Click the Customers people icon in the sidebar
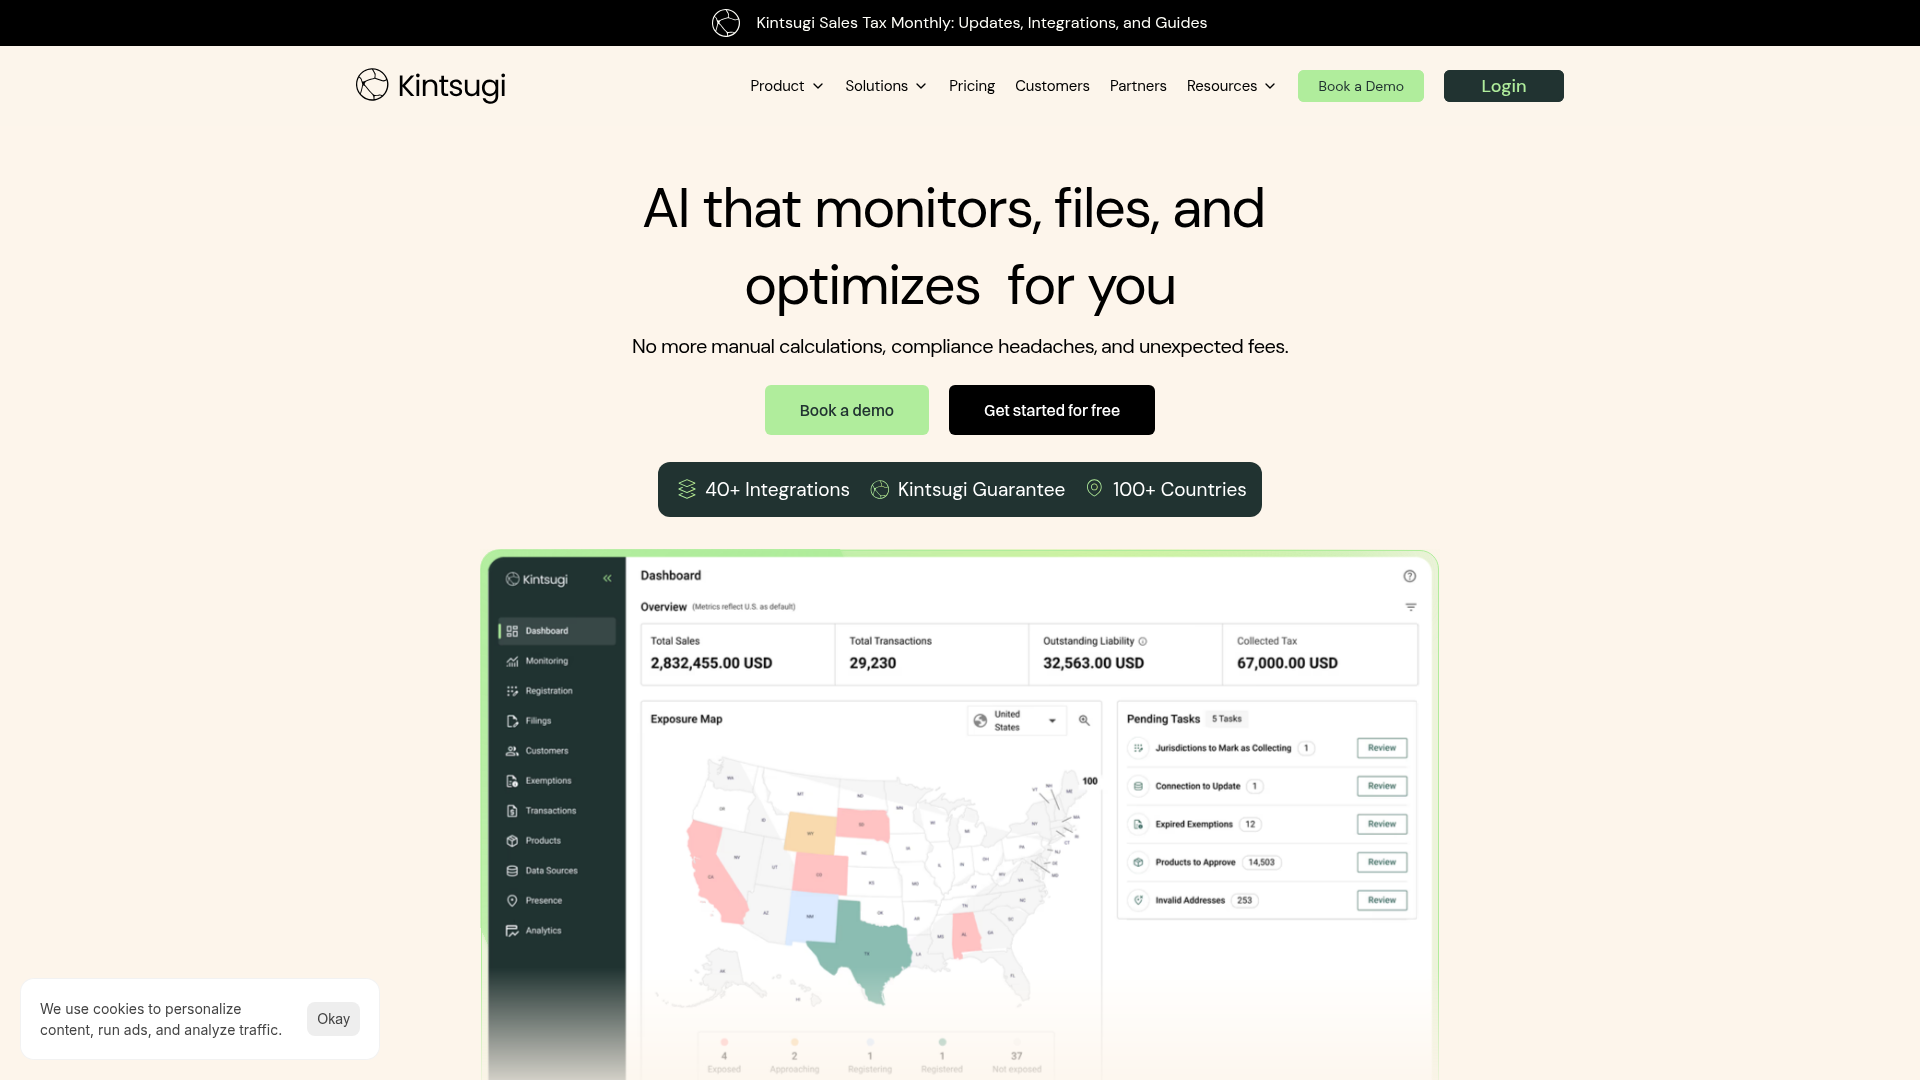1920x1080 pixels. (x=512, y=751)
